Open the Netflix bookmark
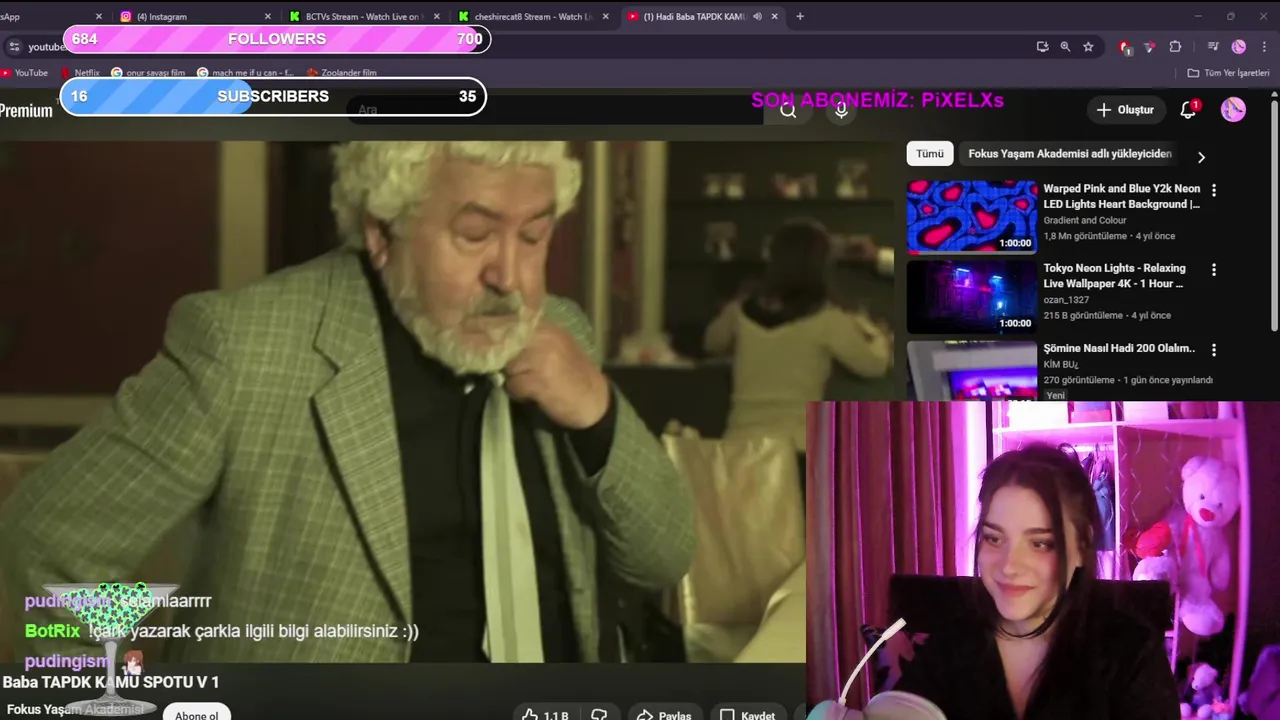This screenshot has height=720, width=1280. click(80, 73)
